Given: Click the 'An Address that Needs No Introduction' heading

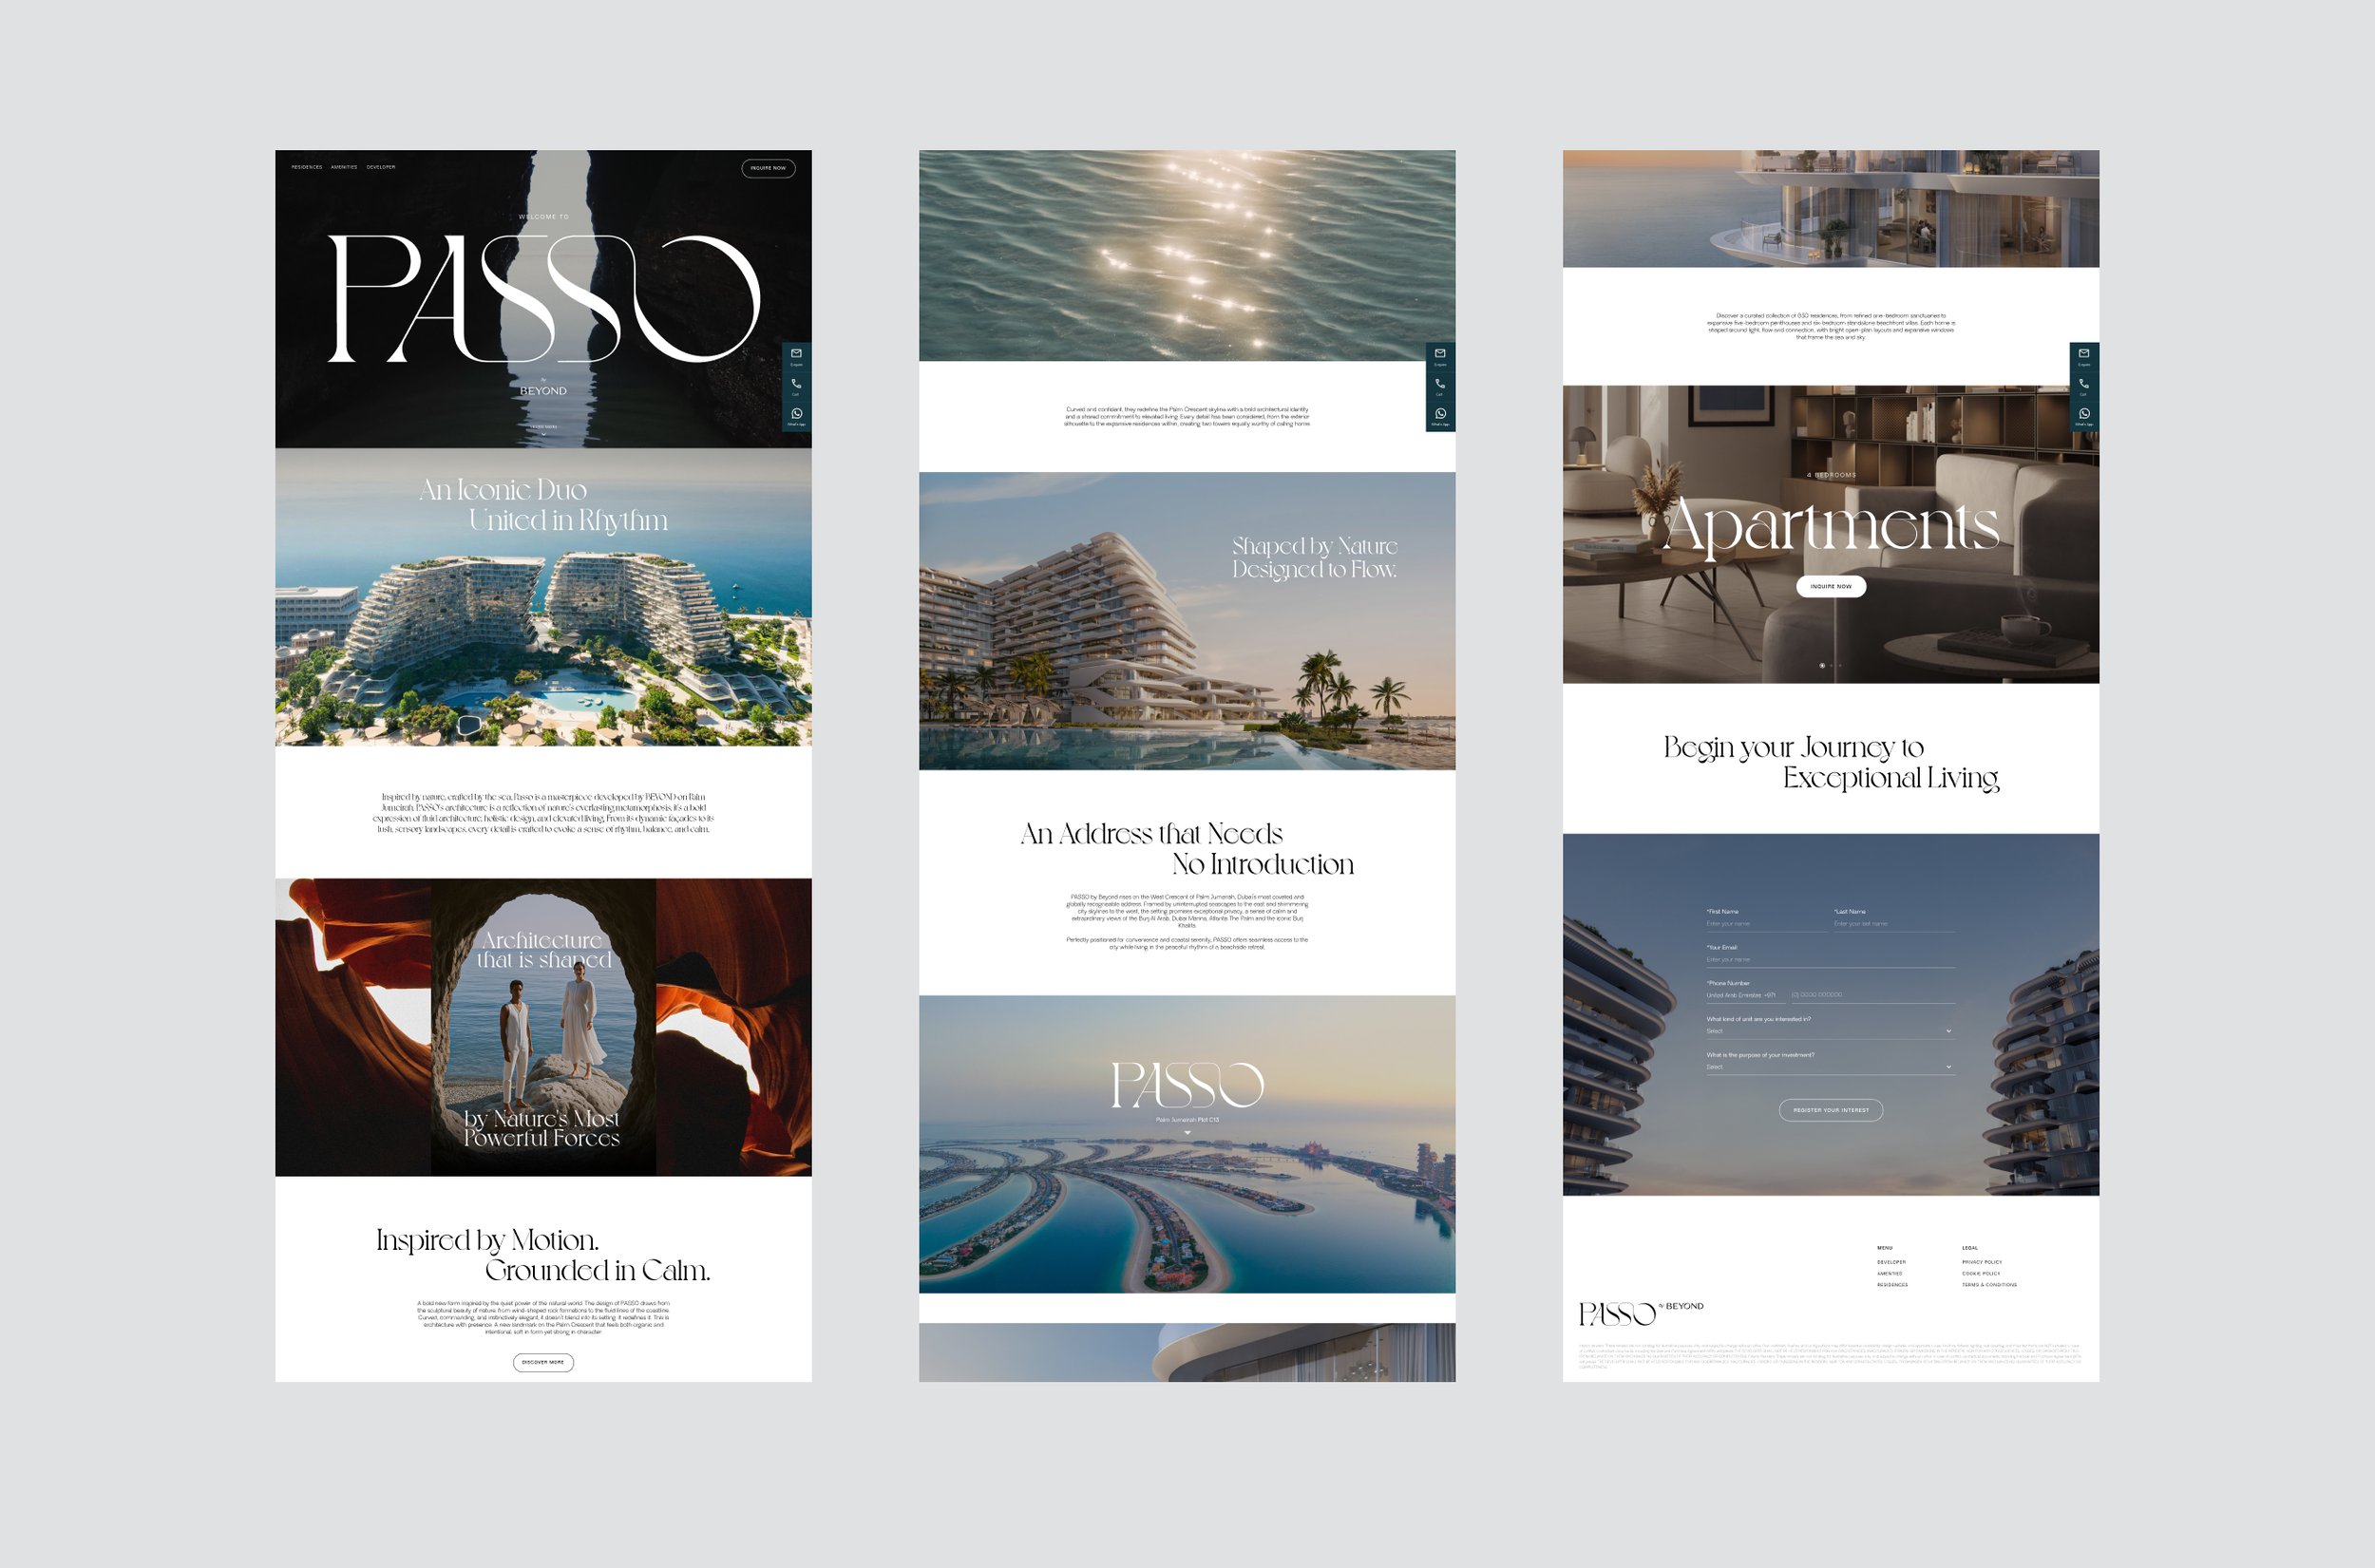Looking at the screenshot, I should tap(1187, 849).
